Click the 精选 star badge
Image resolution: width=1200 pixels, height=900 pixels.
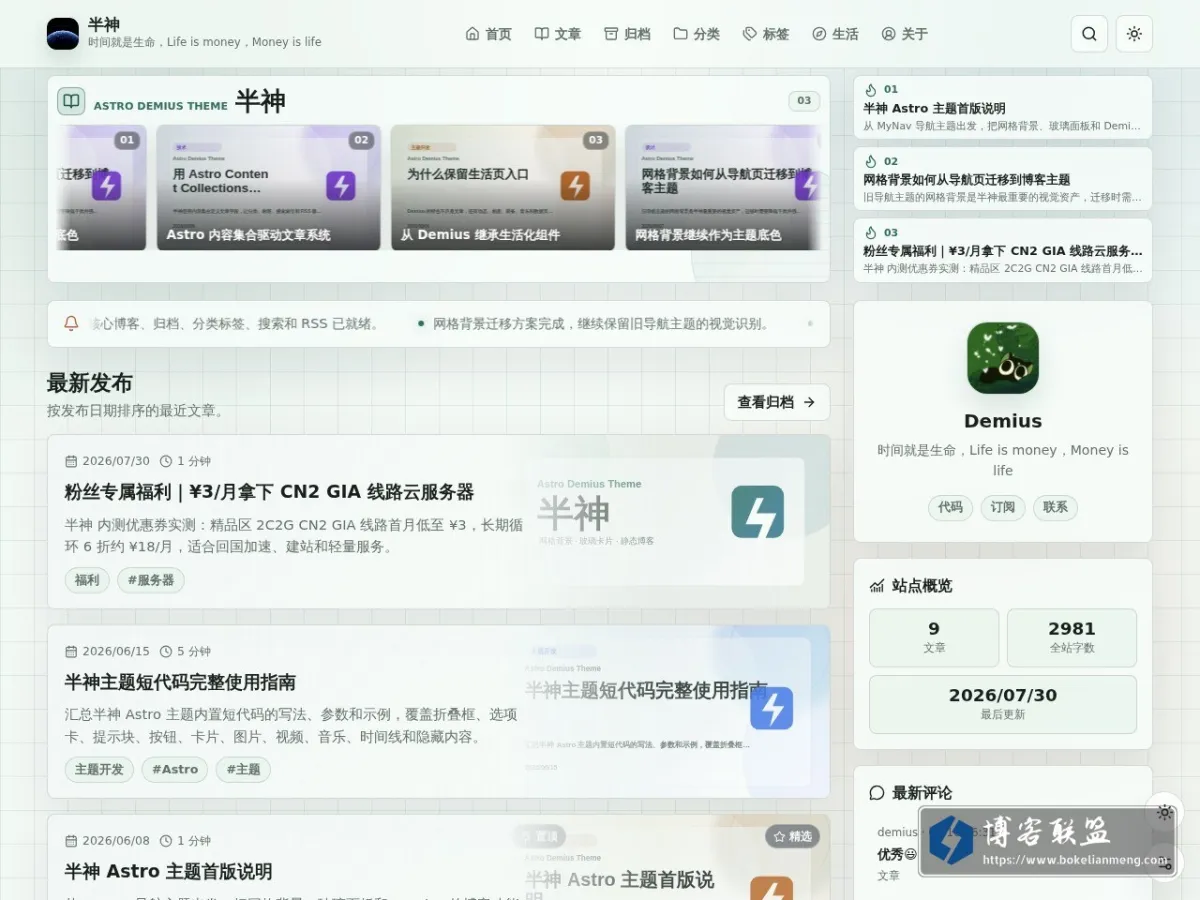point(793,836)
